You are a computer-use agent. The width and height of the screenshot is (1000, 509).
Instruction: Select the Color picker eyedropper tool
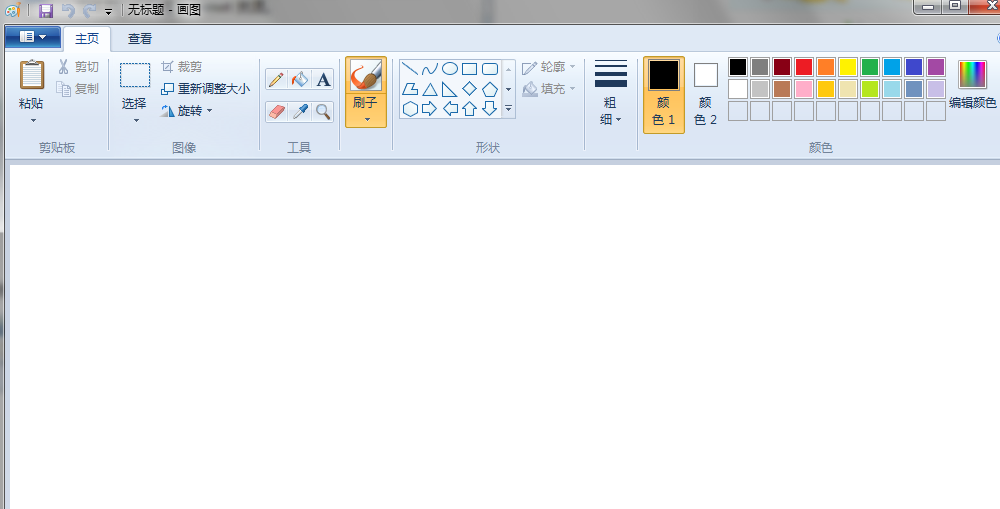coord(300,111)
